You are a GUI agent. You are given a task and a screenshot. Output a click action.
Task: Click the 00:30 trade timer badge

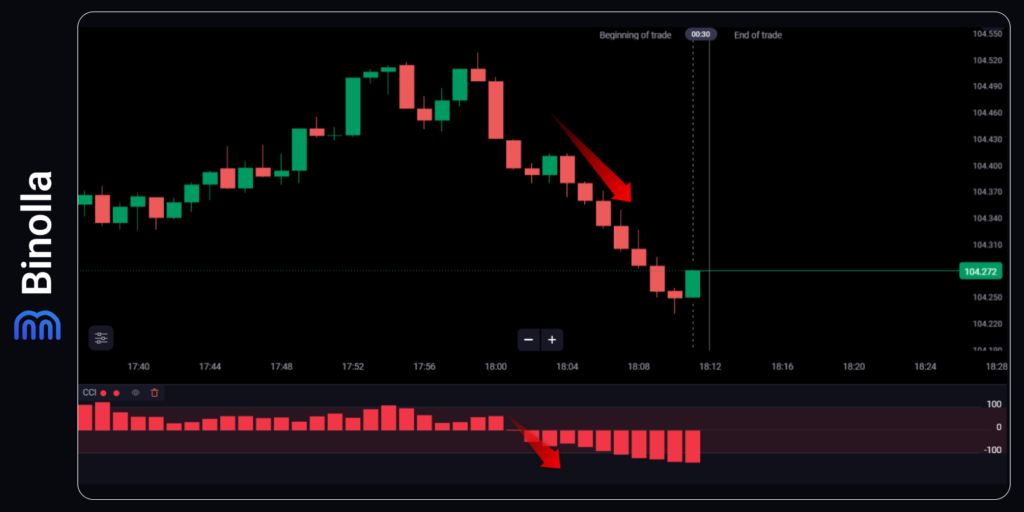[701, 35]
